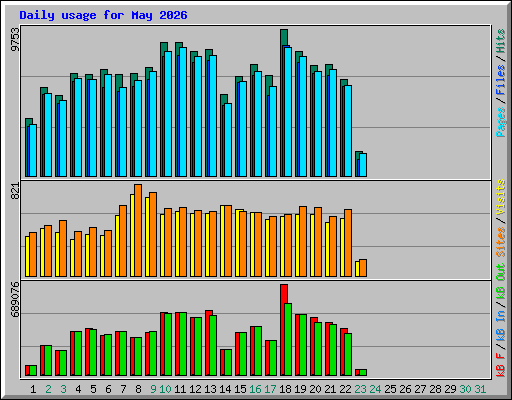
Task: Click the Files legend label
Action: click(x=501, y=79)
